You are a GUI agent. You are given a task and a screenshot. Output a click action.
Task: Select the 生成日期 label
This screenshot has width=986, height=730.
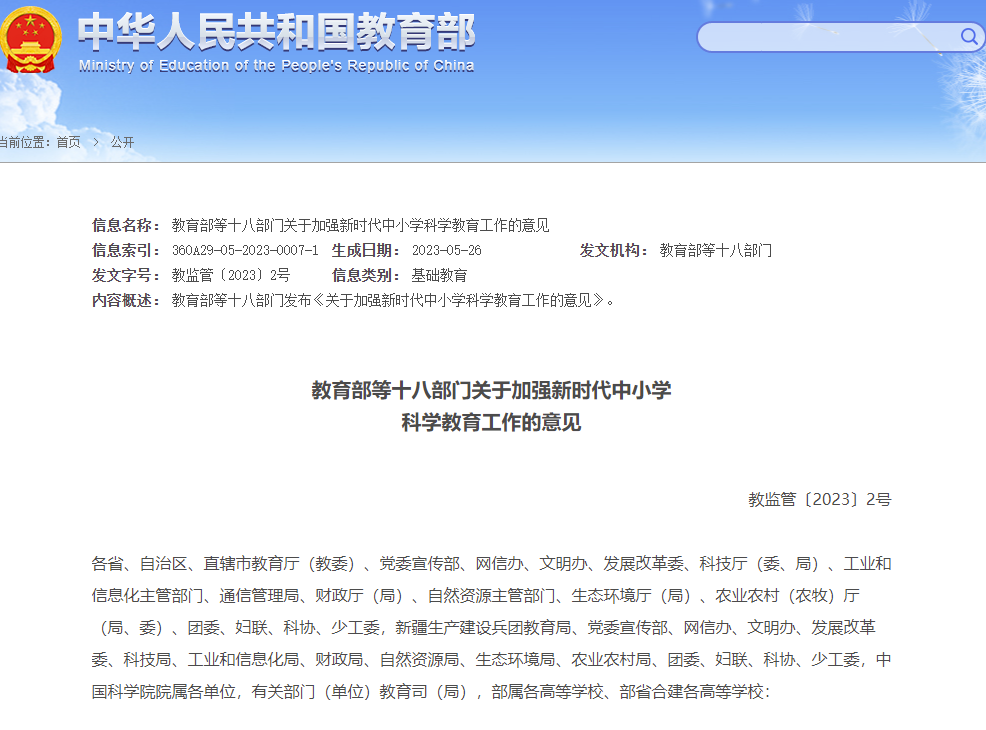pyautogui.click(x=366, y=250)
